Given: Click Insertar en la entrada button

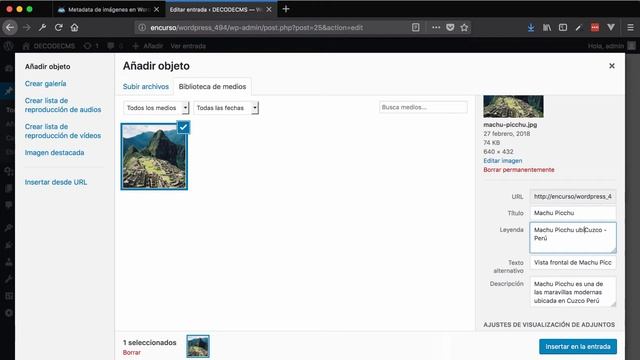Looking at the screenshot, I should pos(578,347).
